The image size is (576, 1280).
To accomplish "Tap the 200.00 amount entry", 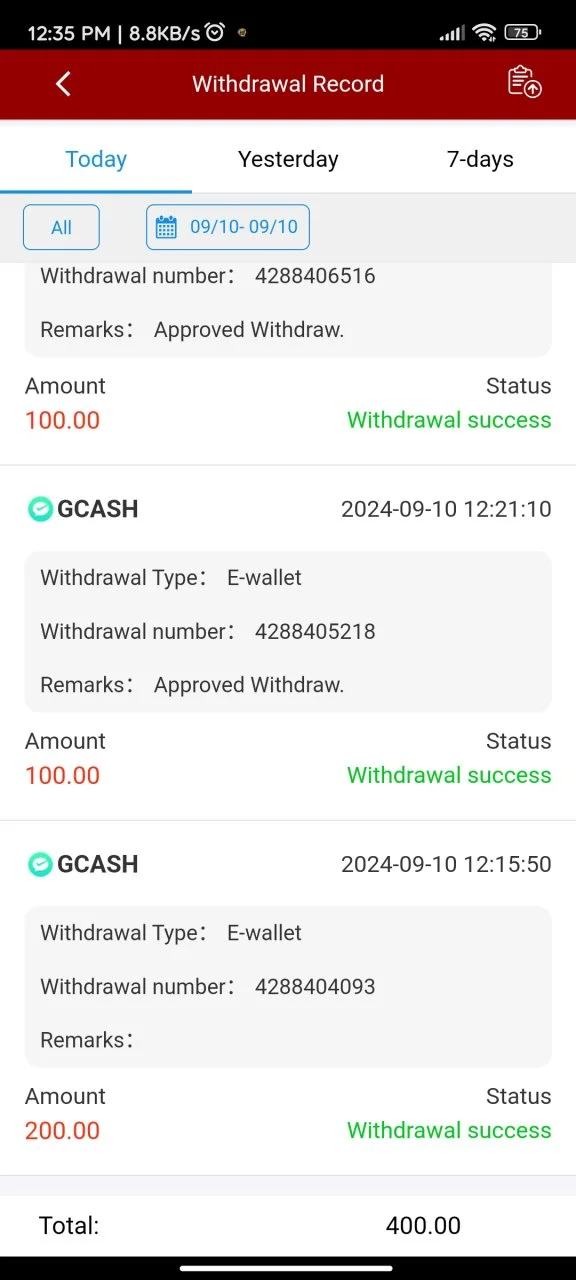I will (62, 1130).
